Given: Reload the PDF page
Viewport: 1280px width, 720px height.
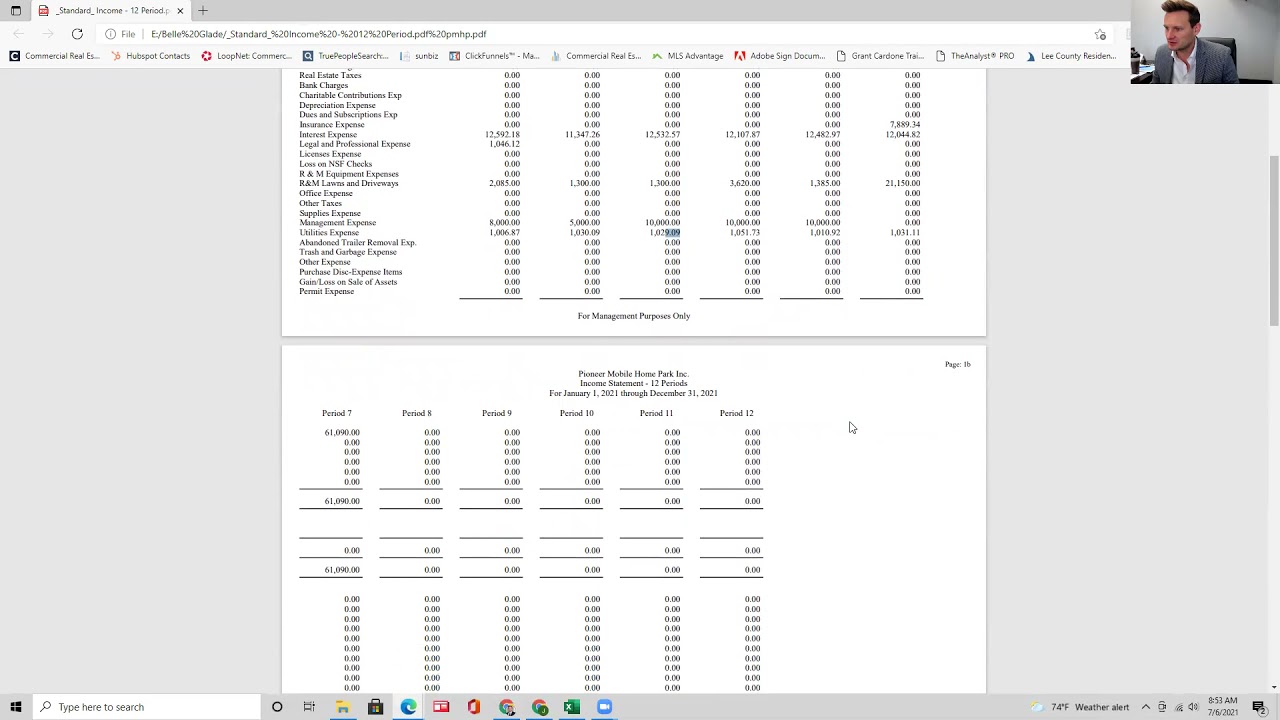Looking at the screenshot, I should coord(77,34).
